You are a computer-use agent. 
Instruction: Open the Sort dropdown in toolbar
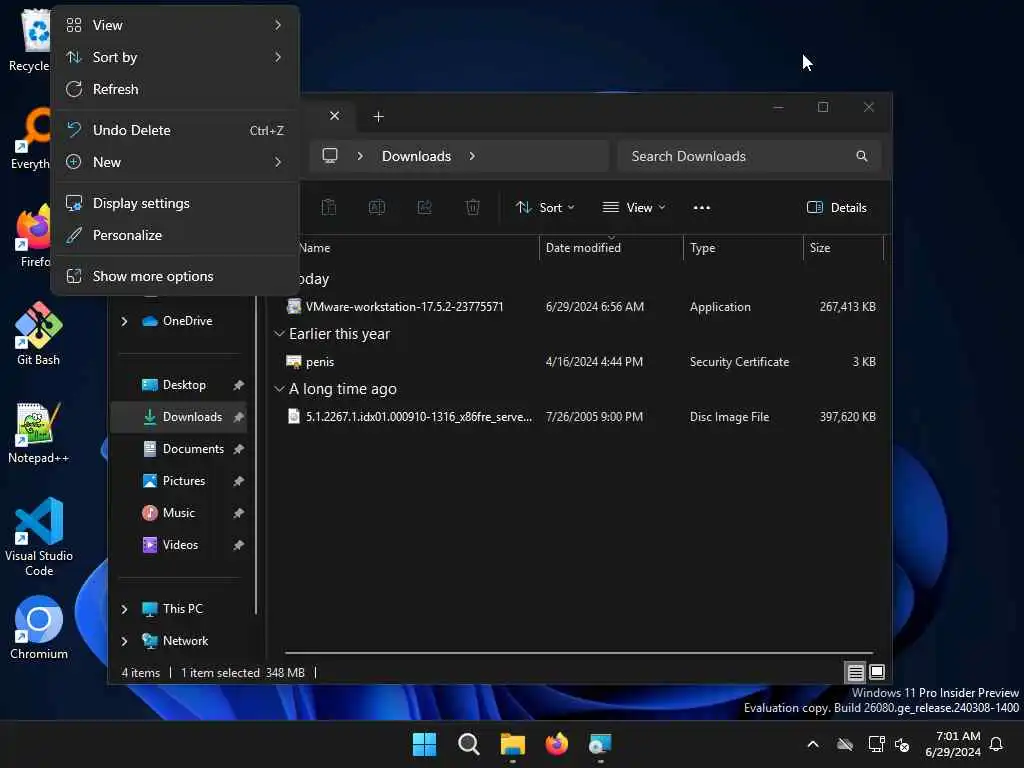point(545,208)
